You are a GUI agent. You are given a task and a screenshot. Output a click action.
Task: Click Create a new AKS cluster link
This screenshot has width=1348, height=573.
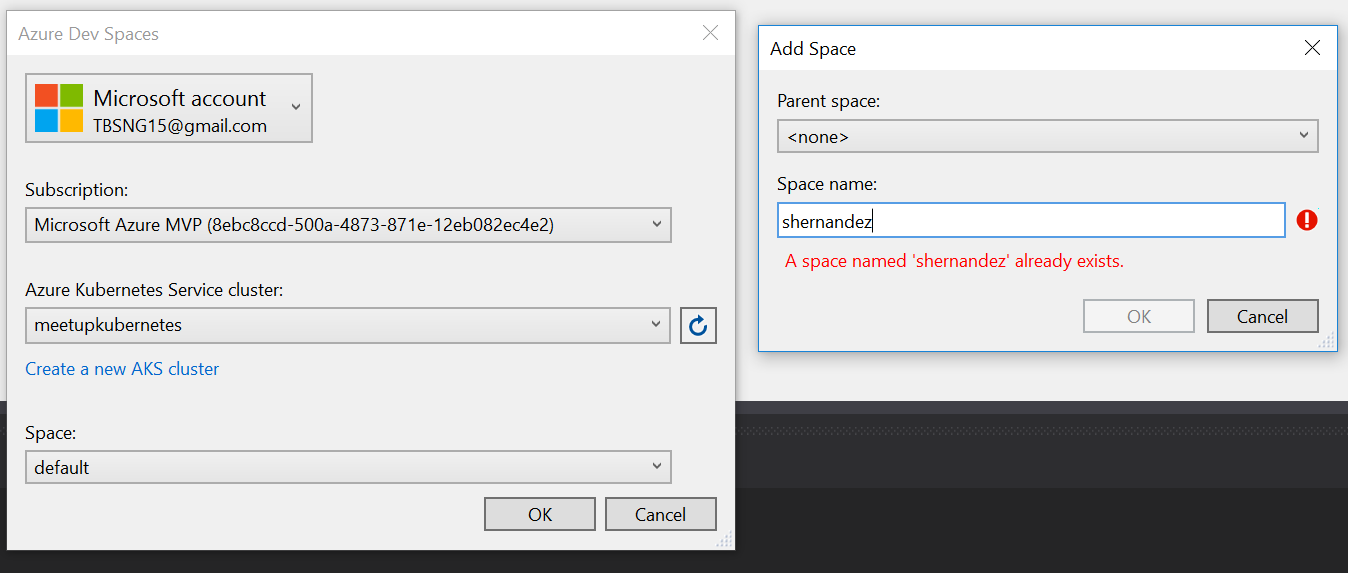(x=122, y=369)
